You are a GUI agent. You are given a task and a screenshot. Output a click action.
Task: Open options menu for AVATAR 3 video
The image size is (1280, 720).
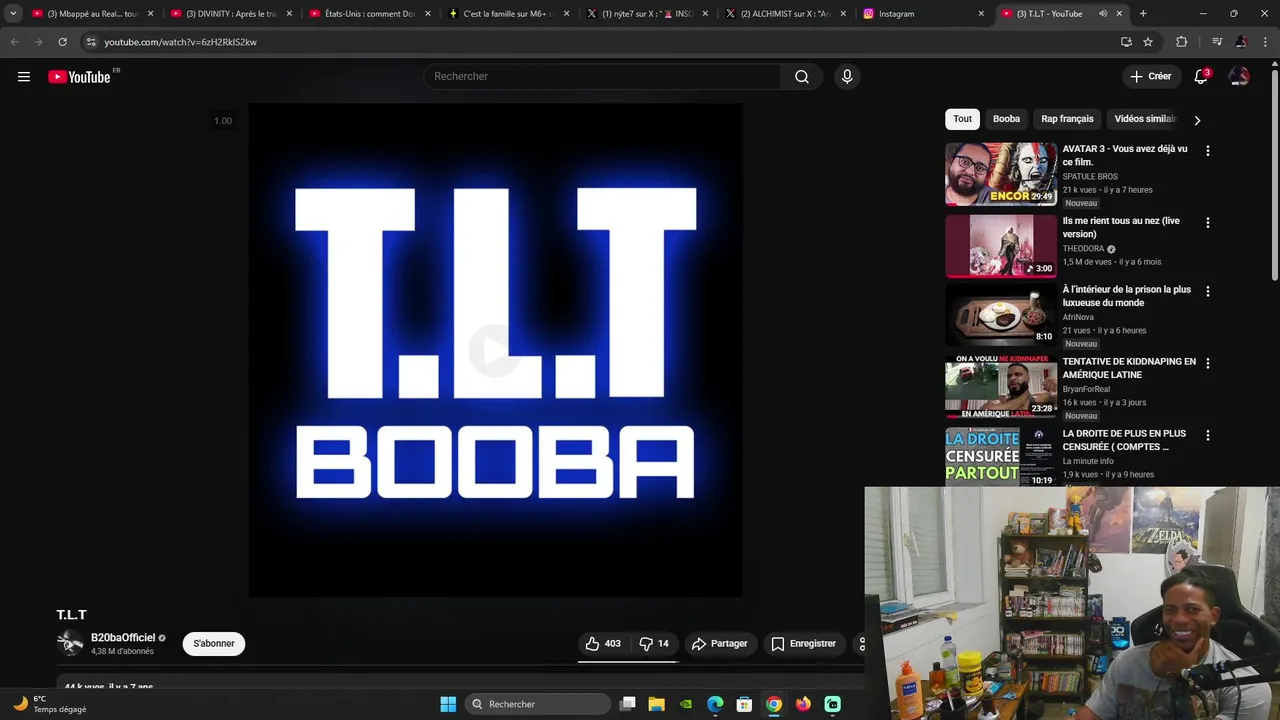click(x=1207, y=151)
